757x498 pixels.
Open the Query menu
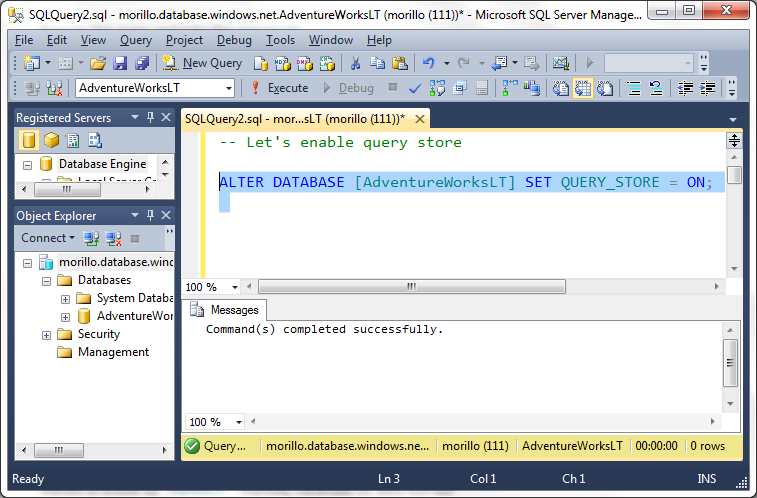(136, 40)
